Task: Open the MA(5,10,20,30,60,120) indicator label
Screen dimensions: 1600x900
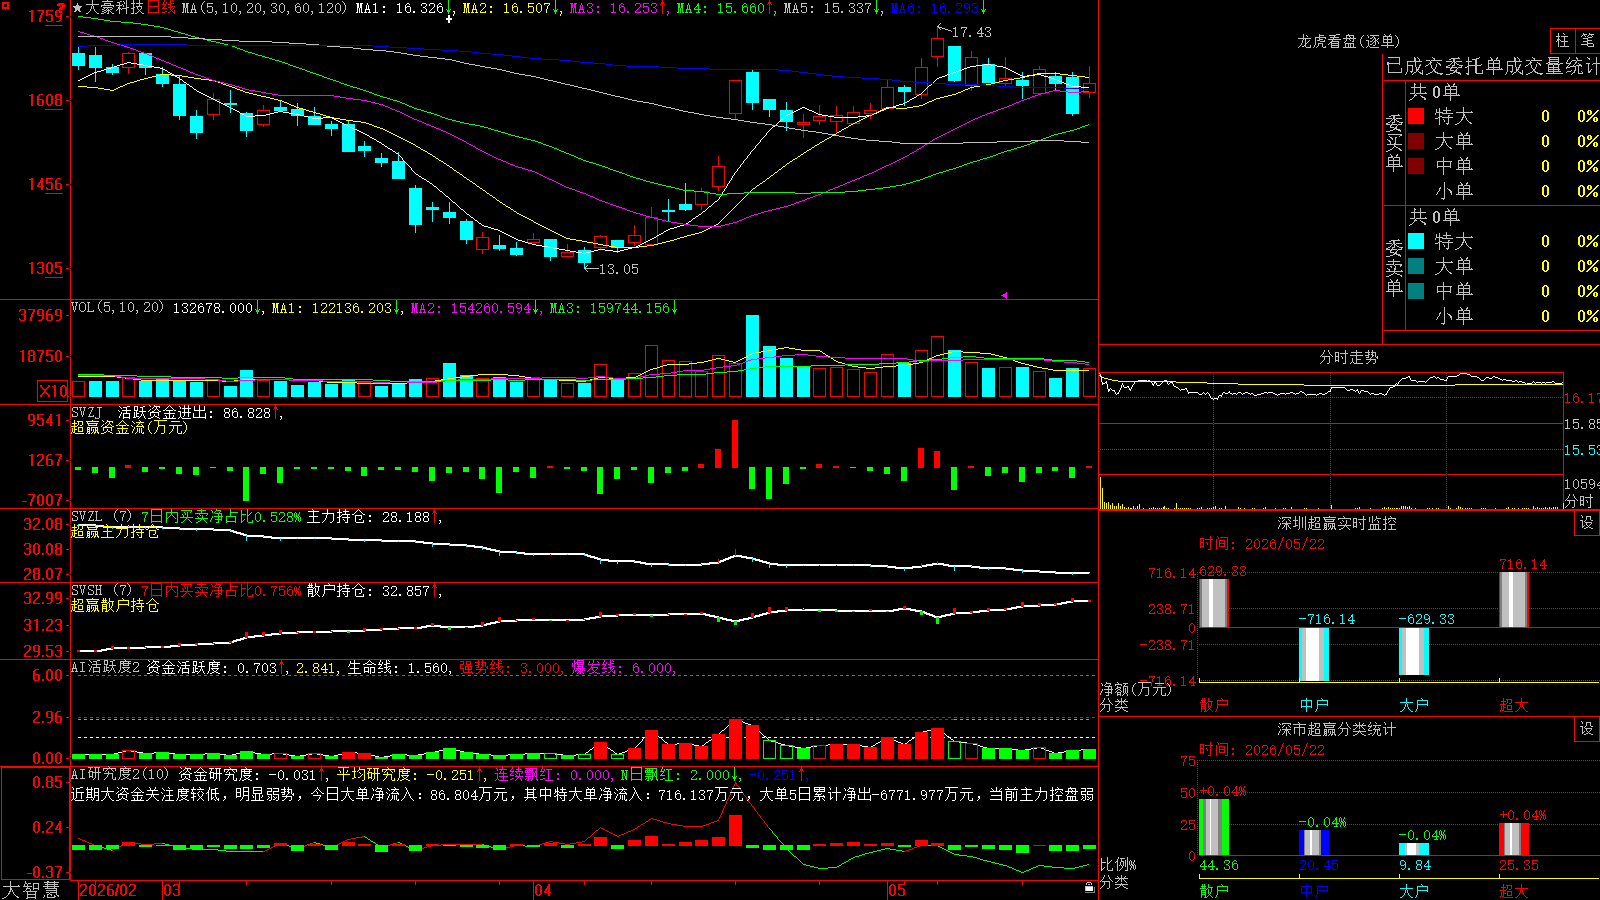Action: (264, 8)
